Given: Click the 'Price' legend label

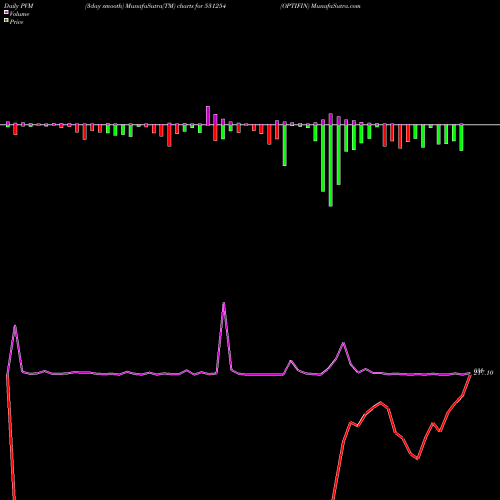Looking at the screenshot, I should pos(16,22).
